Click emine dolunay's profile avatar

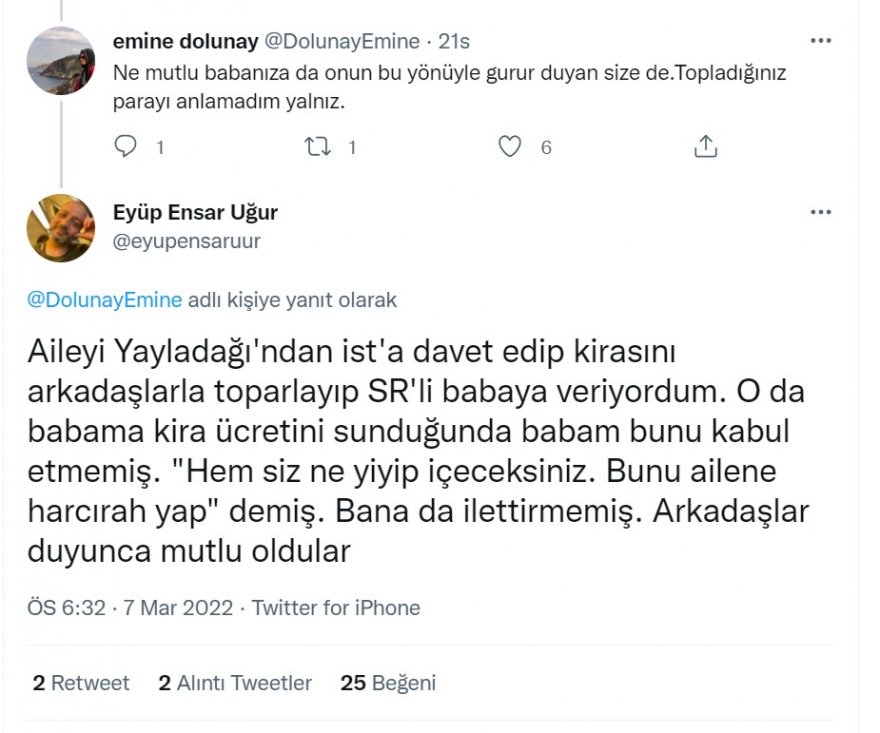(61, 61)
